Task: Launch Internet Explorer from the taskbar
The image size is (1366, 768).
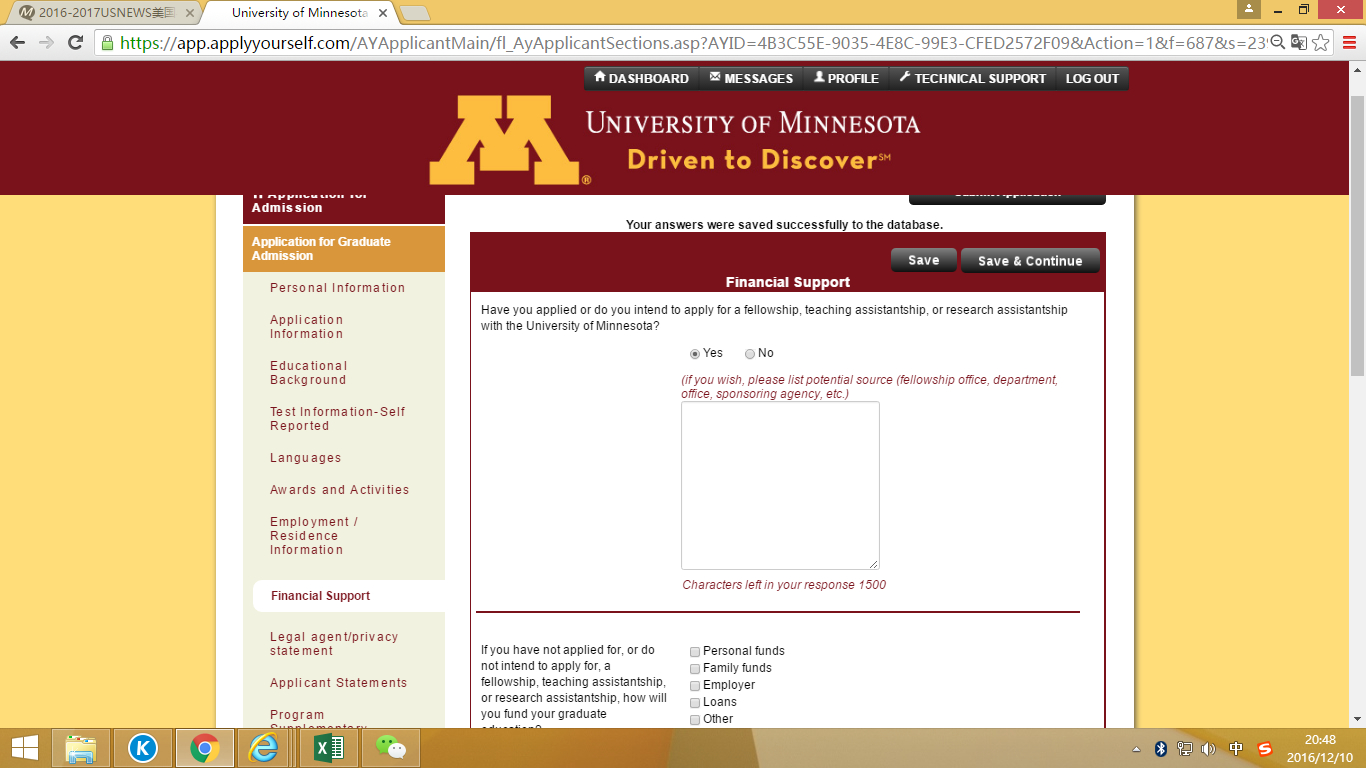Action: [264, 748]
